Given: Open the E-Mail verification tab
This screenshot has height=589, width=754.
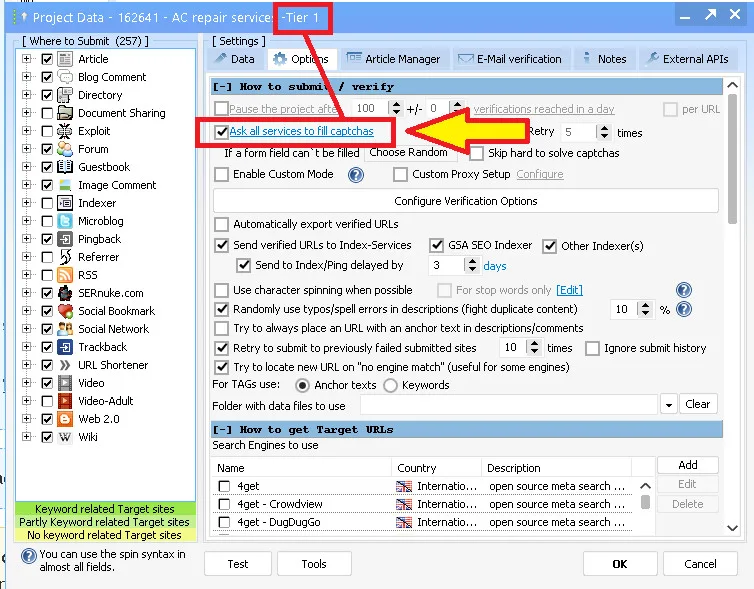Looking at the screenshot, I should point(511,59).
